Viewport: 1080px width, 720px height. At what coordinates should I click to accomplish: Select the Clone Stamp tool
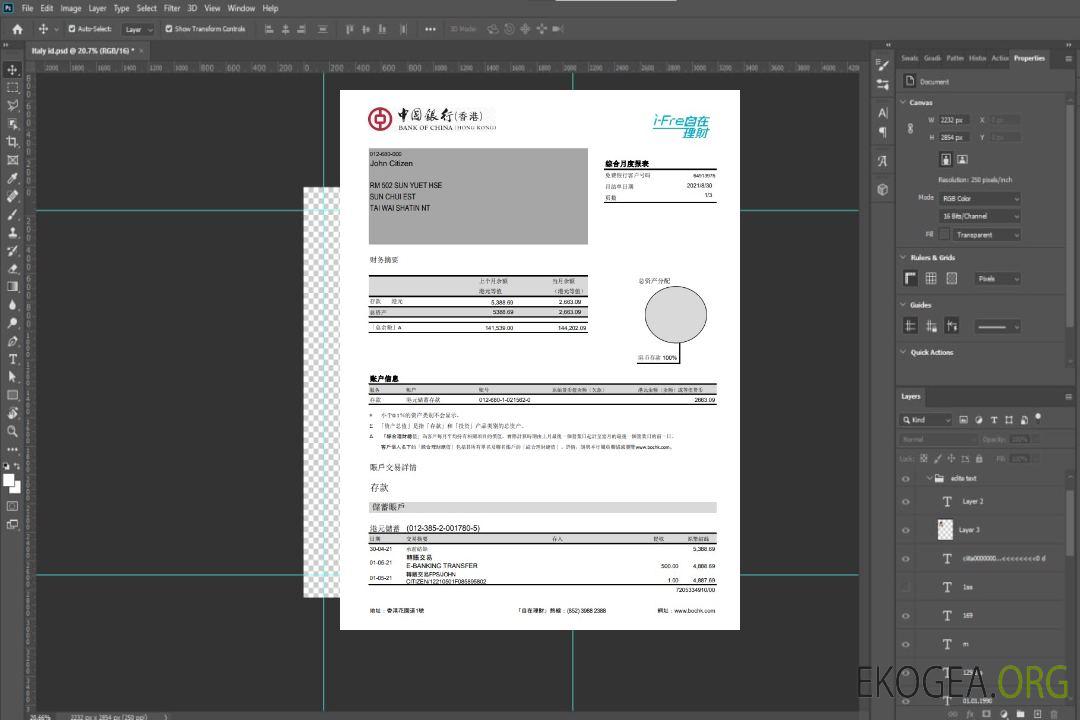[12, 232]
